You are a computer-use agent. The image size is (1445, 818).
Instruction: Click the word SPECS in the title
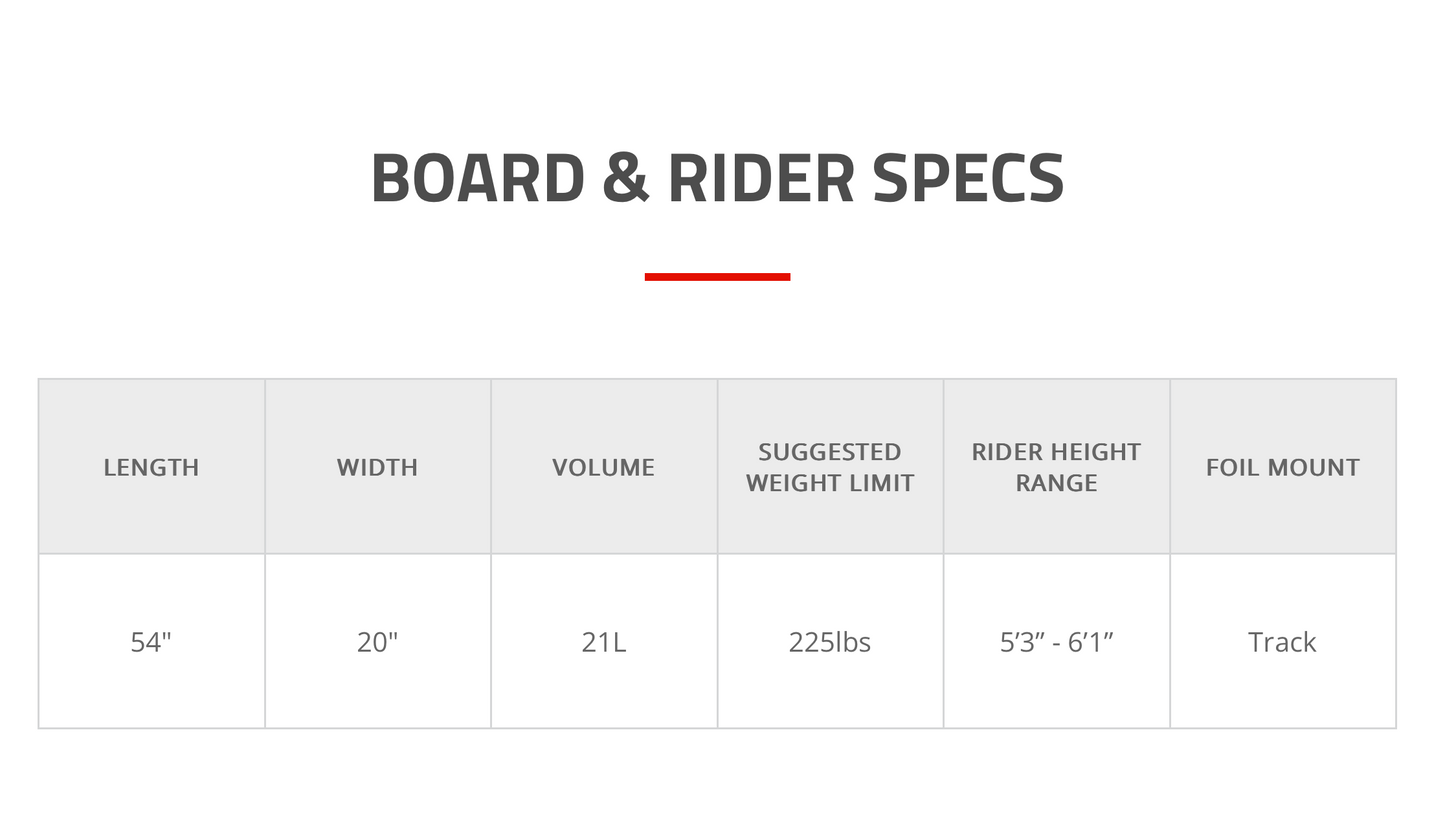(968, 179)
